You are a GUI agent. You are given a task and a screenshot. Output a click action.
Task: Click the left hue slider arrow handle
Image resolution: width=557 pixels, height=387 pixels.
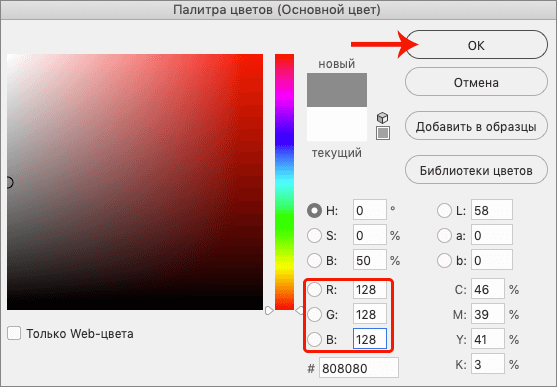(269, 310)
